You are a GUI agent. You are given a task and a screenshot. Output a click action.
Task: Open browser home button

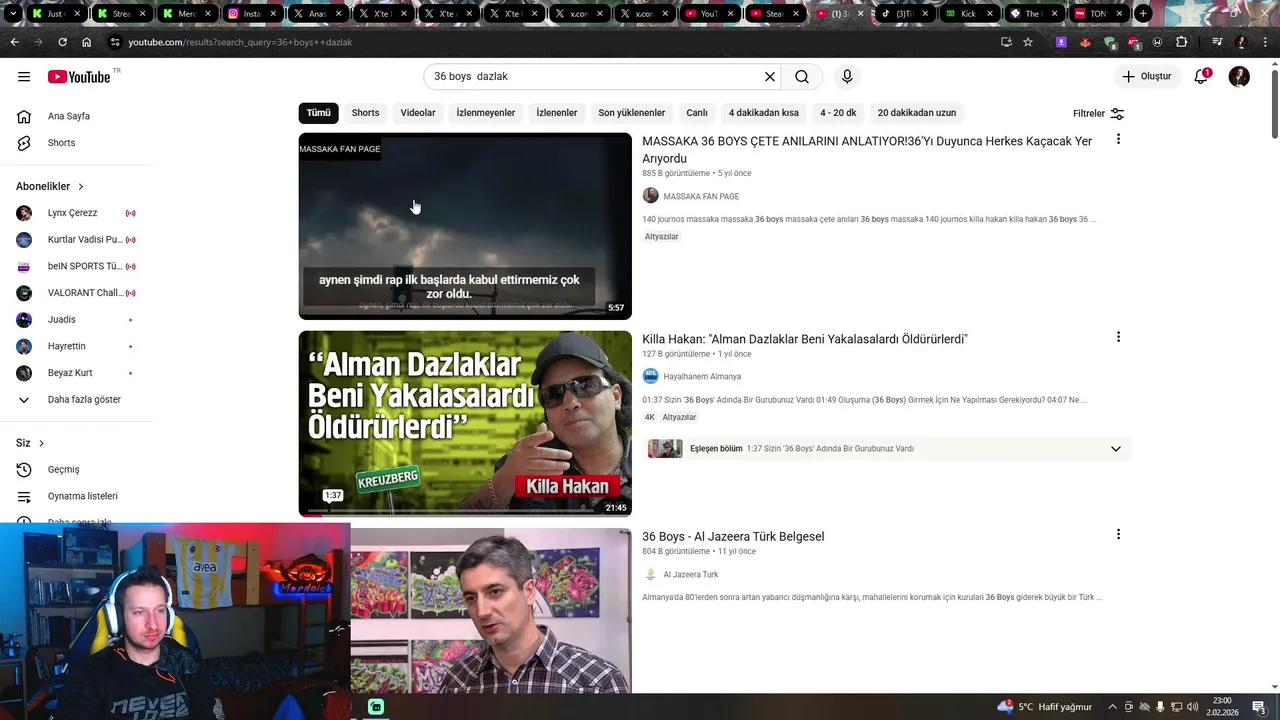86,42
